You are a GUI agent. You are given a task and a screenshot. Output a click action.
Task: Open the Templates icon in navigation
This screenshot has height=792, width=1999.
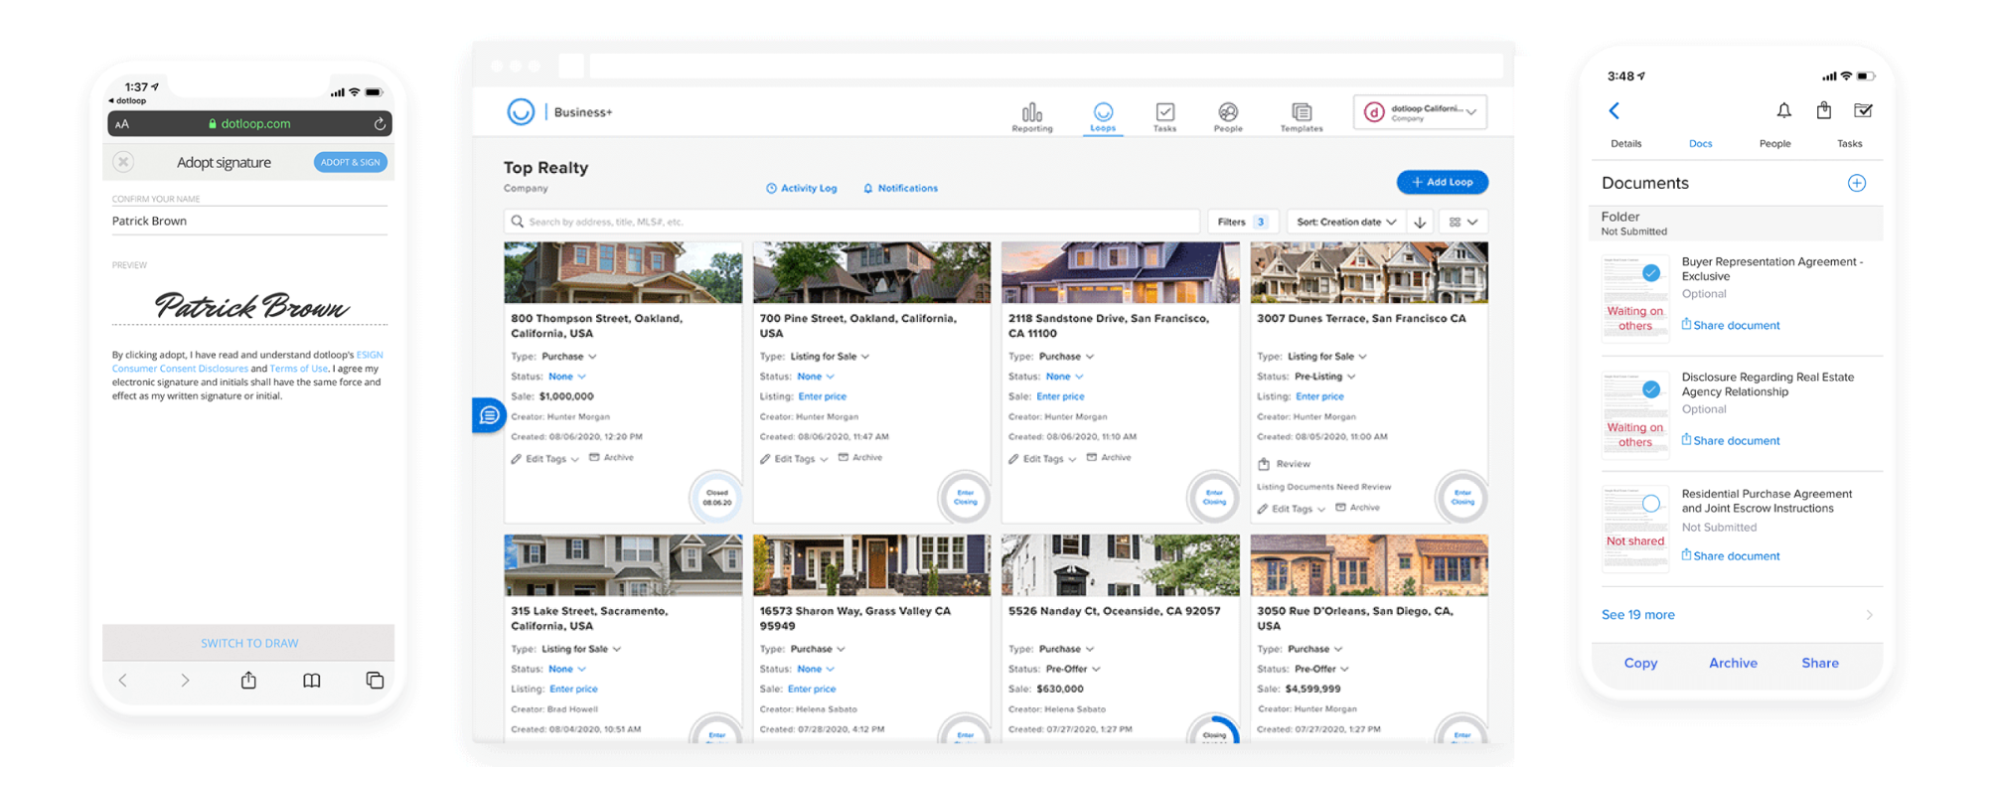tap(1300, 115)
